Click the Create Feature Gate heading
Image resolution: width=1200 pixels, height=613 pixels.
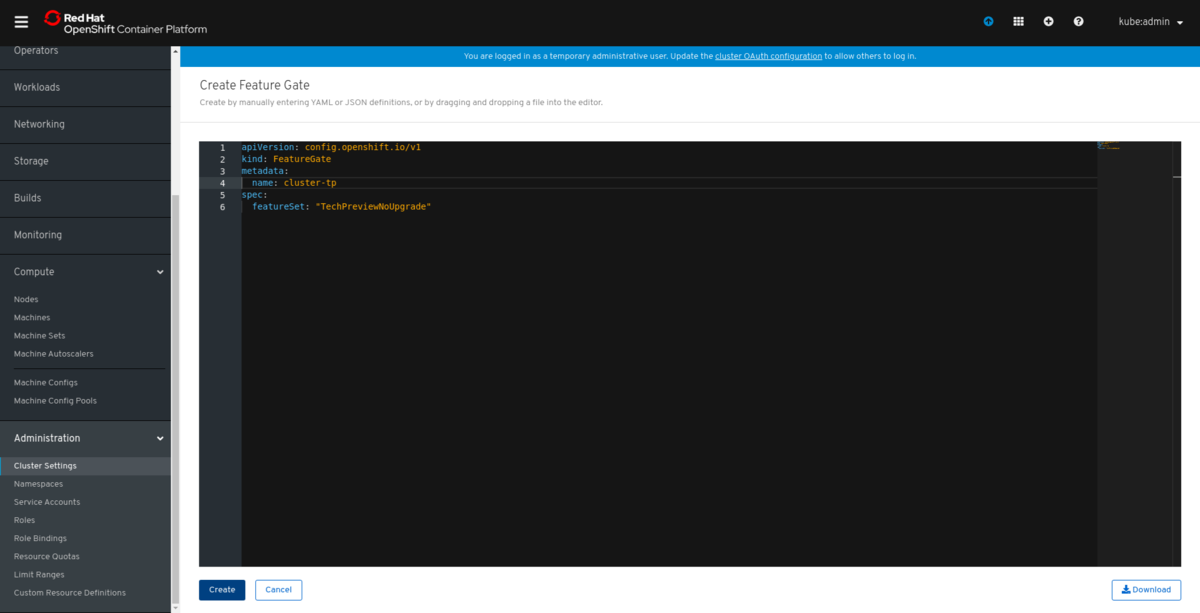point(255,86)
